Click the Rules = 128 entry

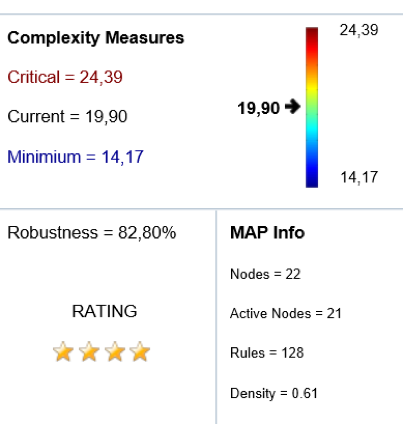[x=267, y=353]
